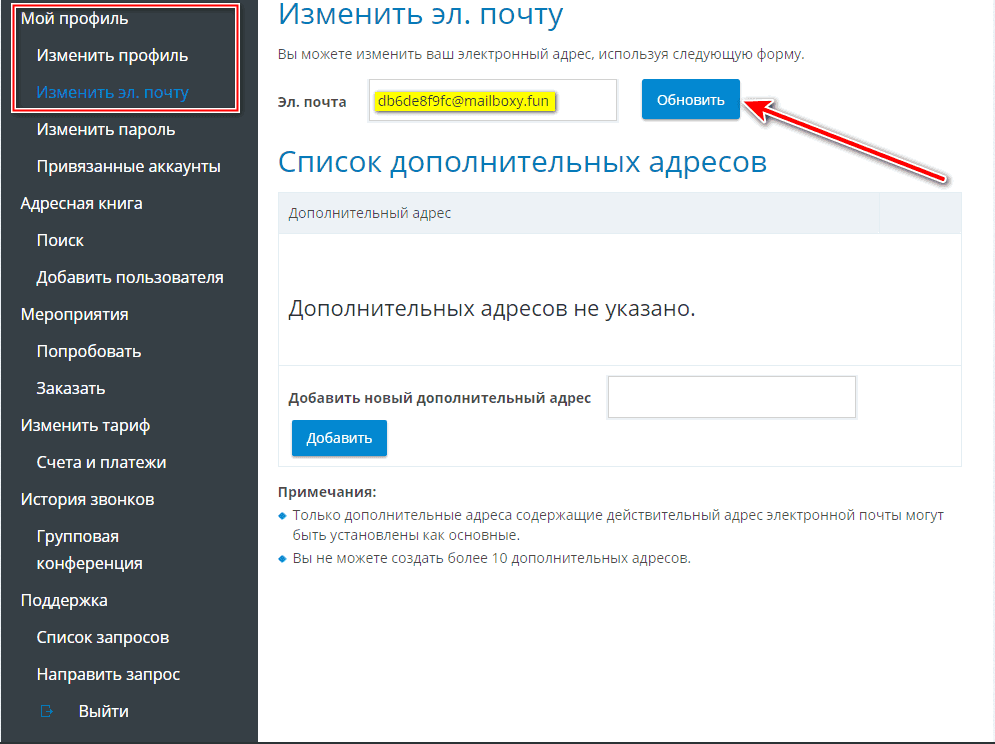Focus the new additional address field
Viewport: 995px width, 744px height.
(x=732, y=397)
